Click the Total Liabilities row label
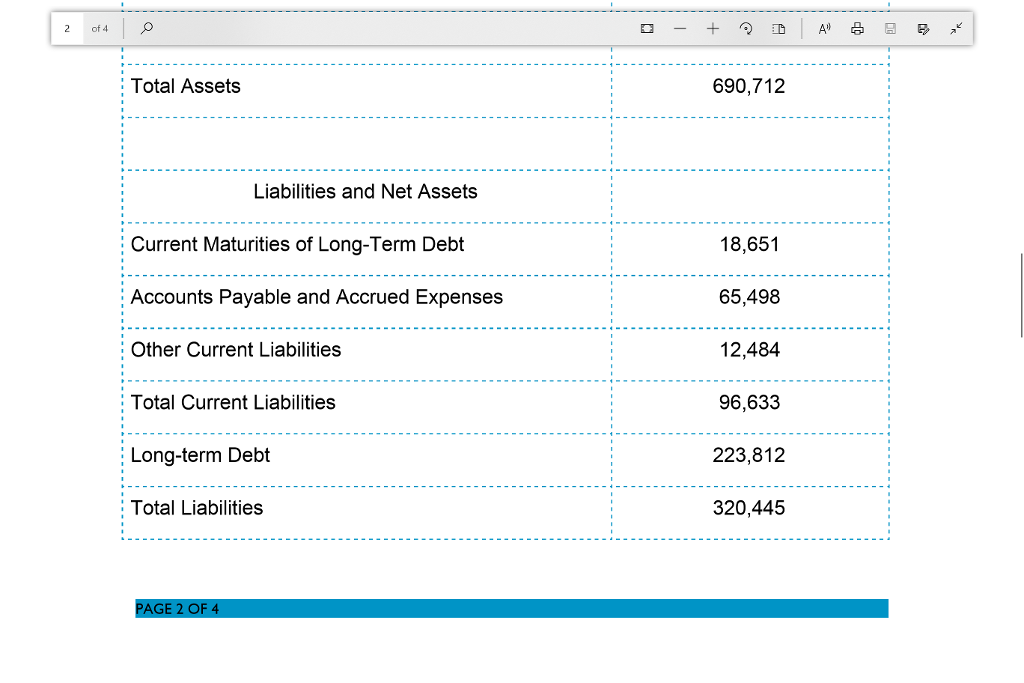Image resolution: width=1024 pixels, height=683 pixels. pos(196,508)
